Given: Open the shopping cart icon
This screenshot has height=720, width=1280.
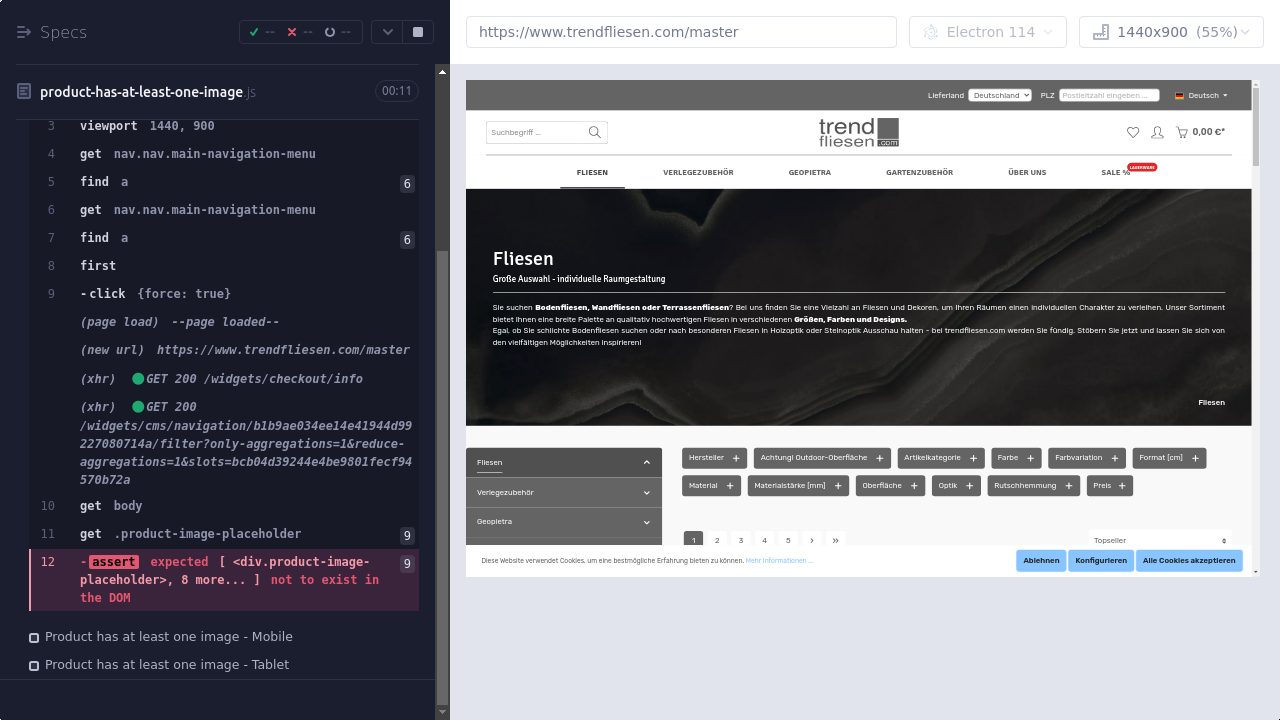Looking at the screenshot, I should pyautogui.click(x=1182, y=132).
